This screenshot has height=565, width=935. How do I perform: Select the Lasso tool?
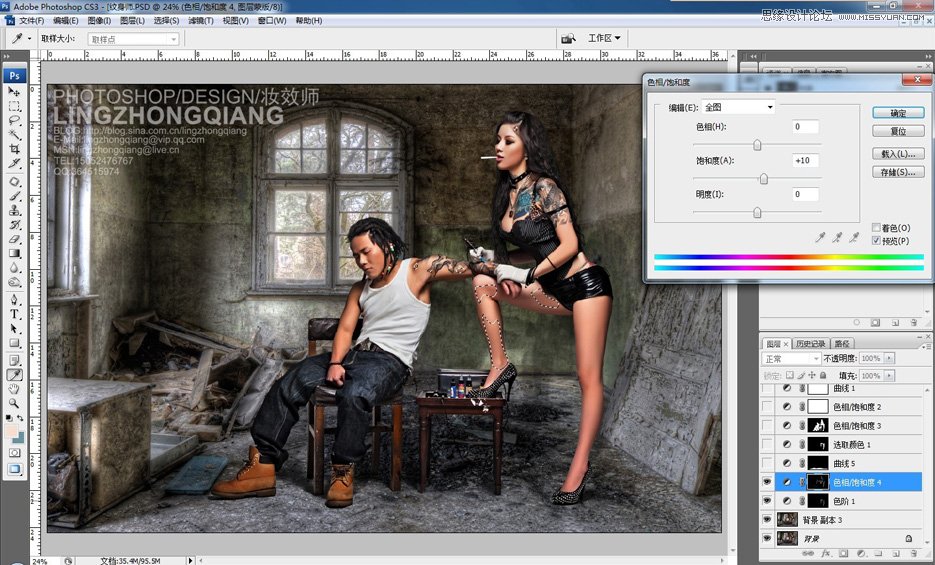(15, 120)
